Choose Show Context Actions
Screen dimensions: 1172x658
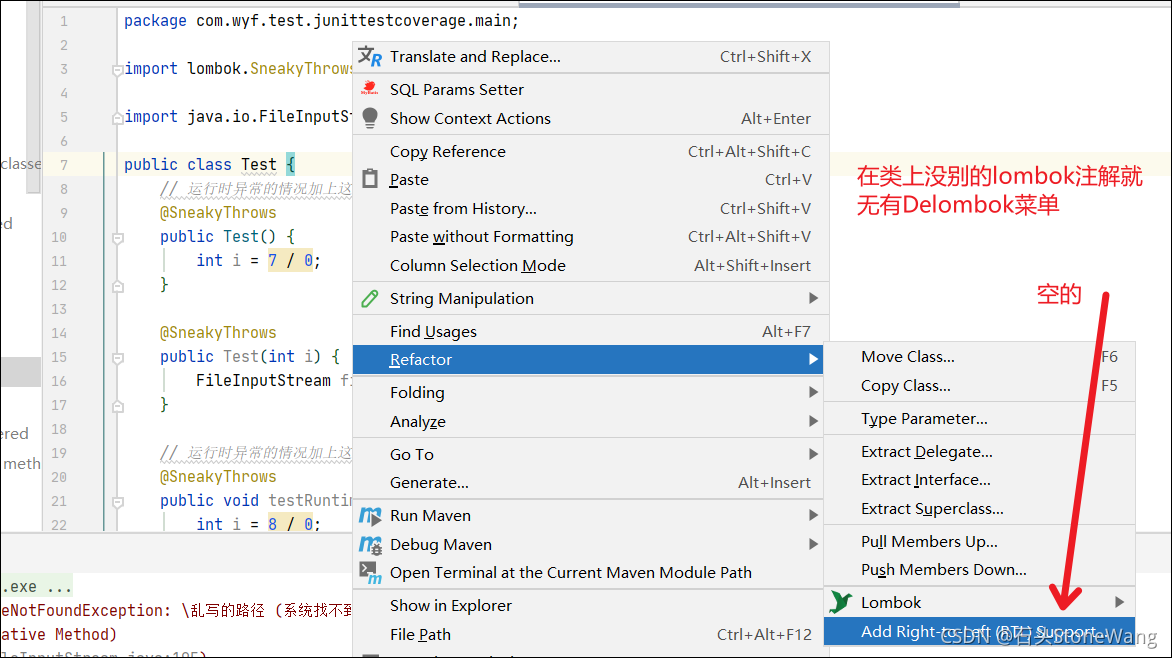tap(590, 118)
